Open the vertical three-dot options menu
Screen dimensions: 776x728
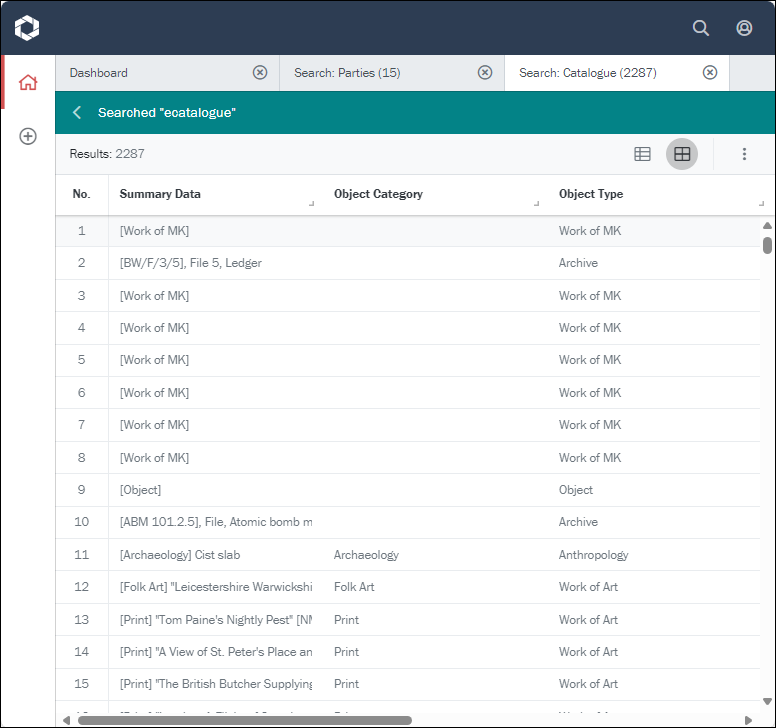tap(744, 154)
